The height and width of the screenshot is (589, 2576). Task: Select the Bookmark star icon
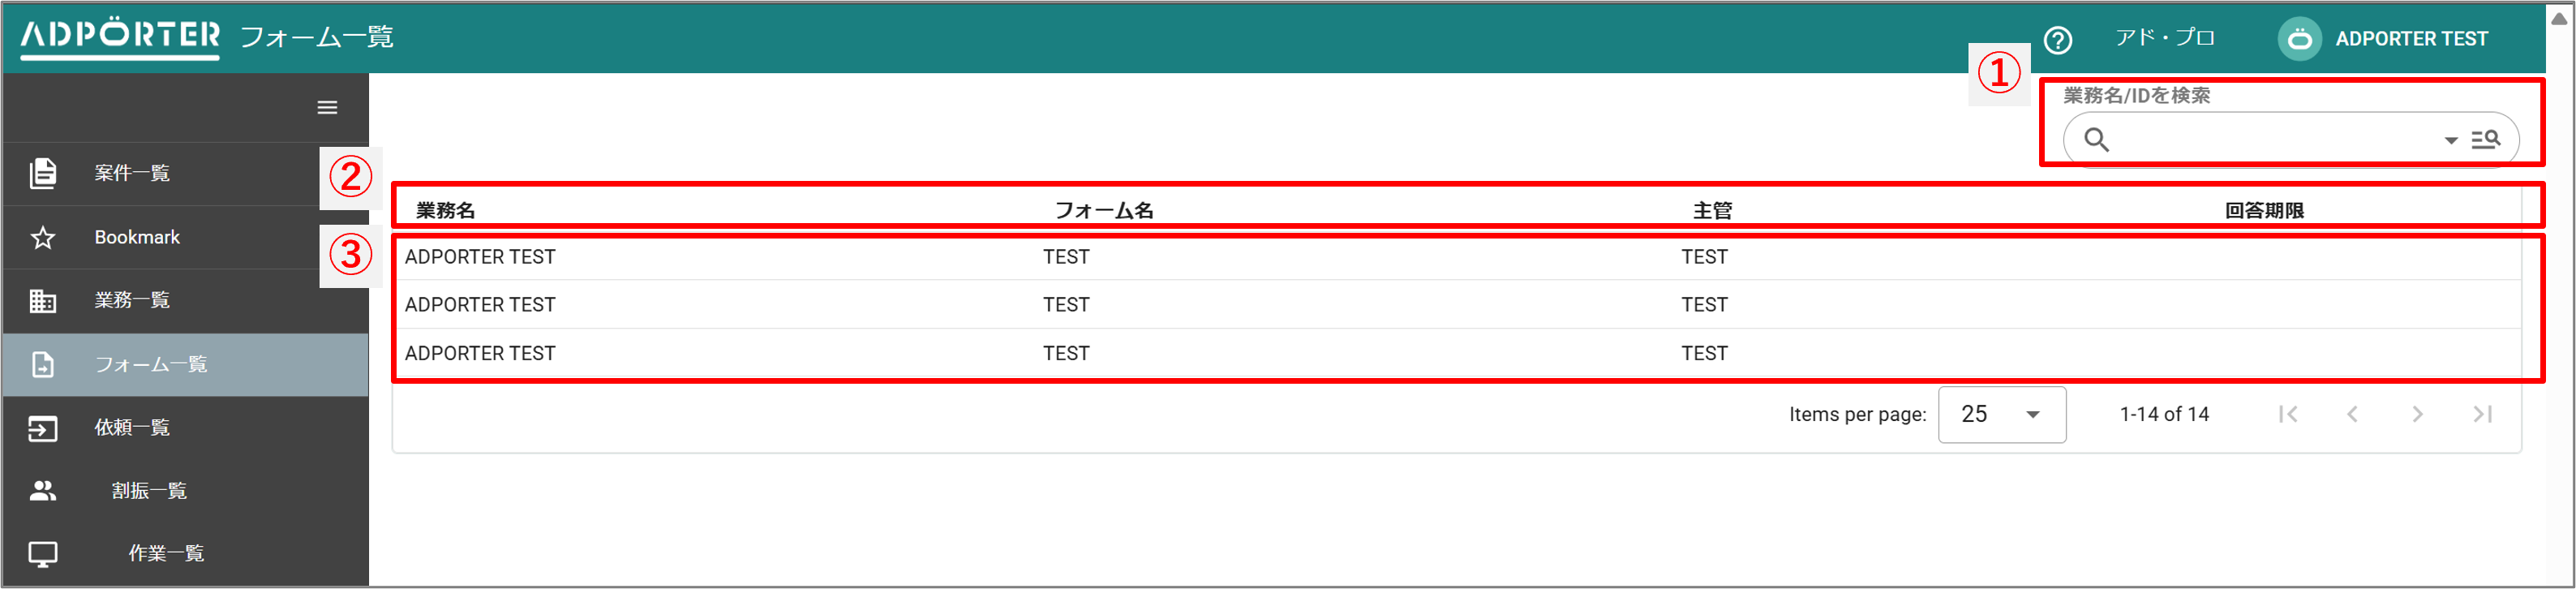pyautogui.click(x=43, y=237)
